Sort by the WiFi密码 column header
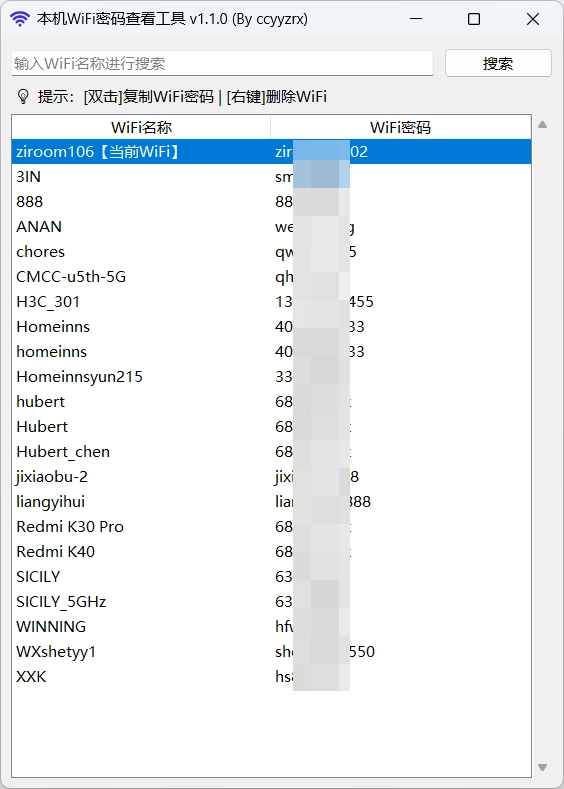The height and width of the screenshot is (789, 564). click(x=400, y=127)
